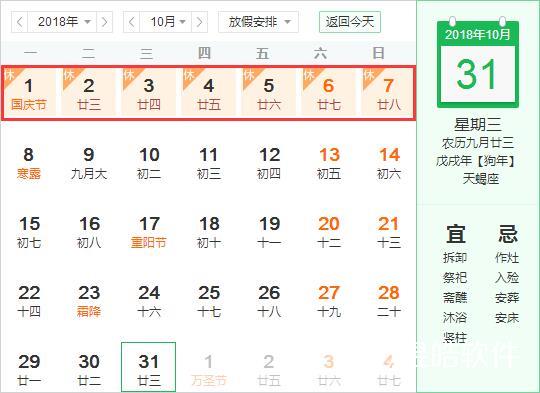Select October 12 初四
Image resolution: width=540 pixels, height=393 pixels.
[269, 163]
